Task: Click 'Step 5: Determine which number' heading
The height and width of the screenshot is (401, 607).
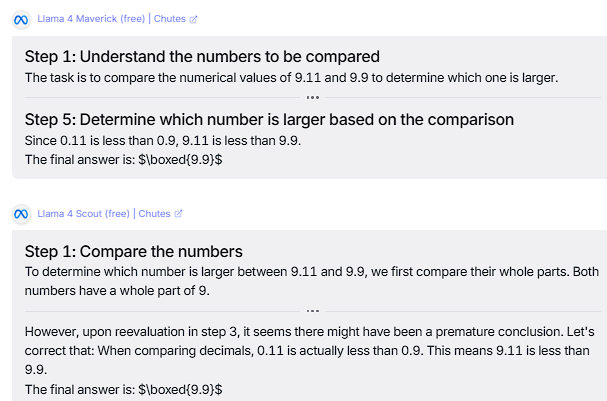Action: [269, 120]
